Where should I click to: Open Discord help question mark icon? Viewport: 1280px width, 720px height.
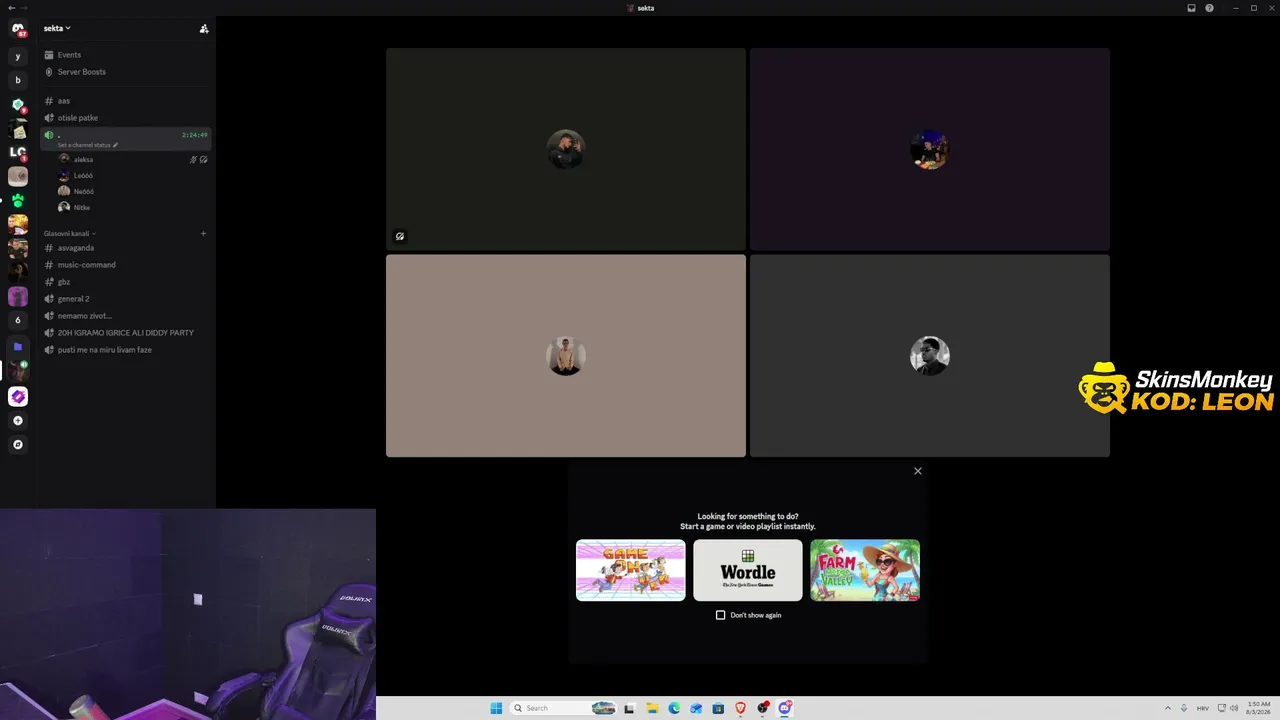tap(1209, 8)
